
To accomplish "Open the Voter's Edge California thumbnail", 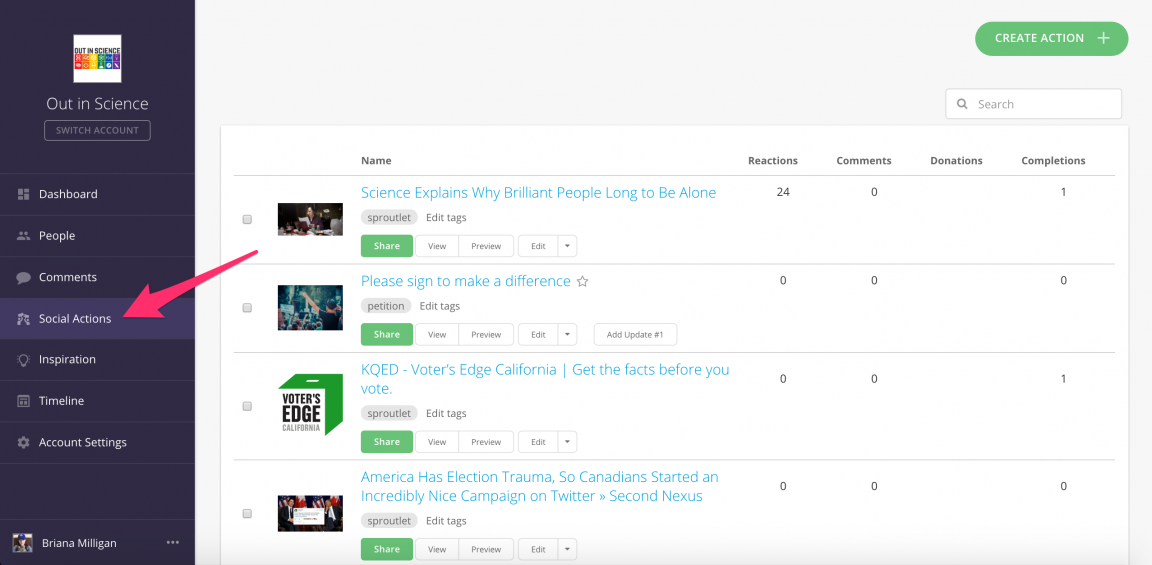I will tap(310, 405).
